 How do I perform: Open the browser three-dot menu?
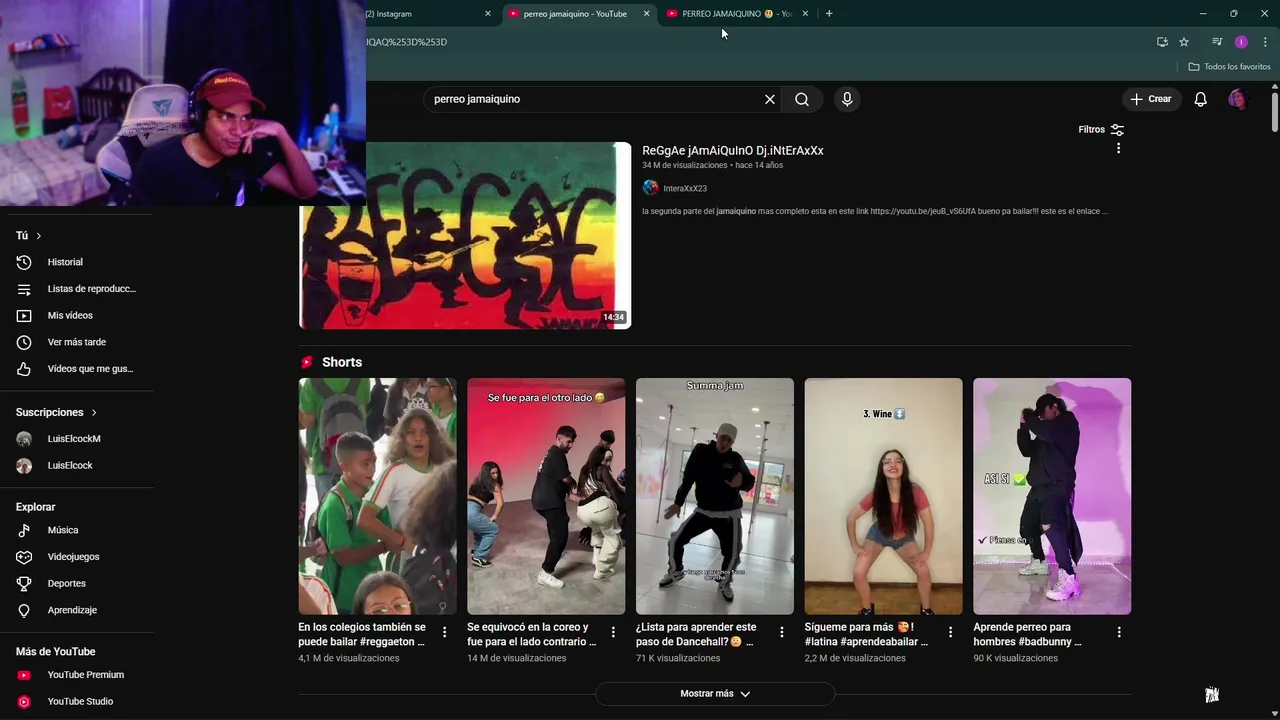[x=1265, y=42]
